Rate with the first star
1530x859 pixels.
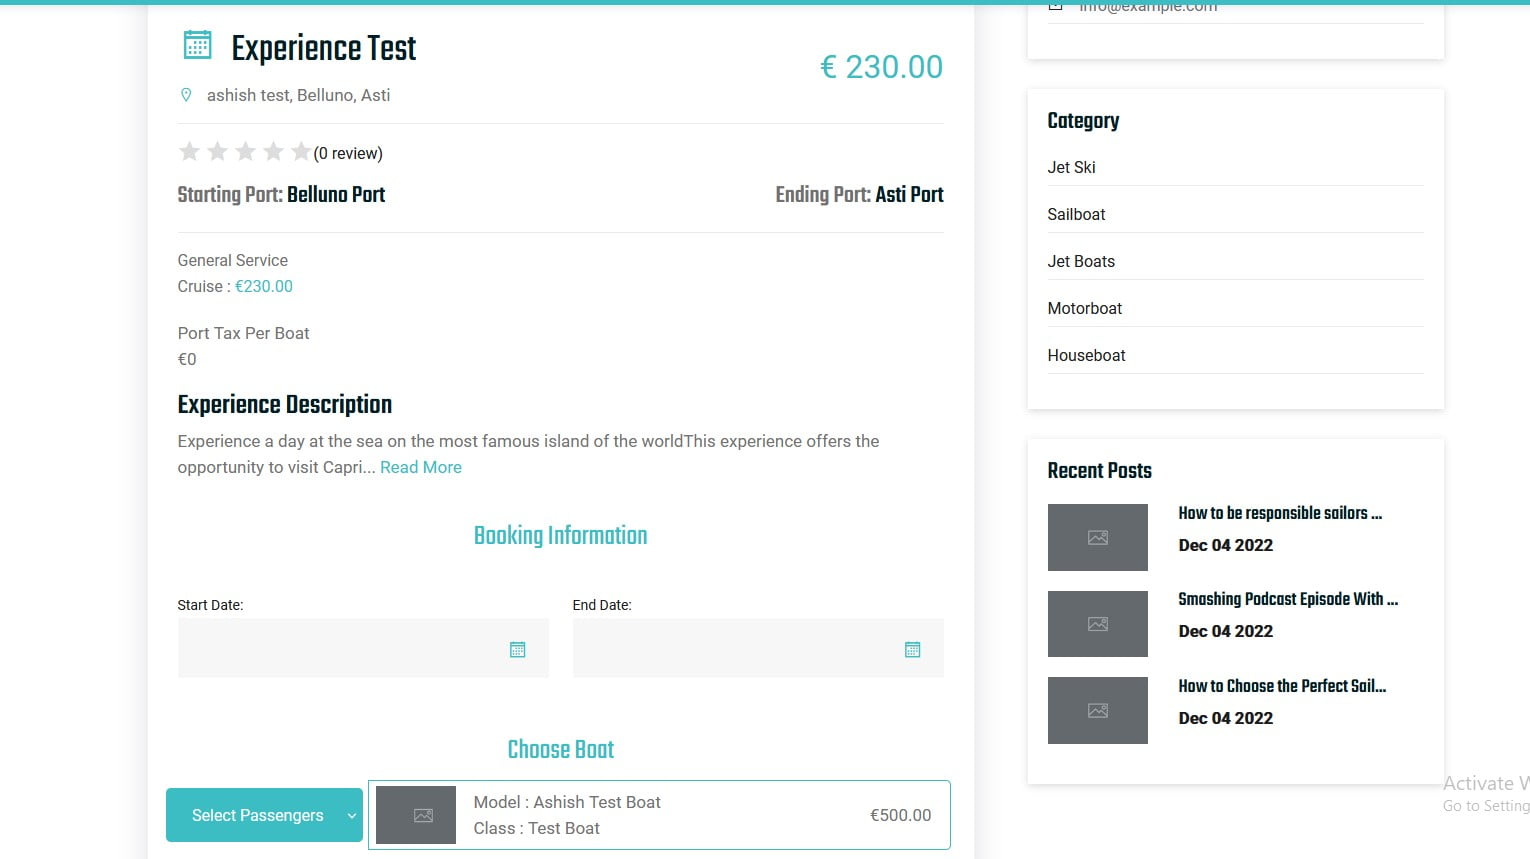coord(189,152)
